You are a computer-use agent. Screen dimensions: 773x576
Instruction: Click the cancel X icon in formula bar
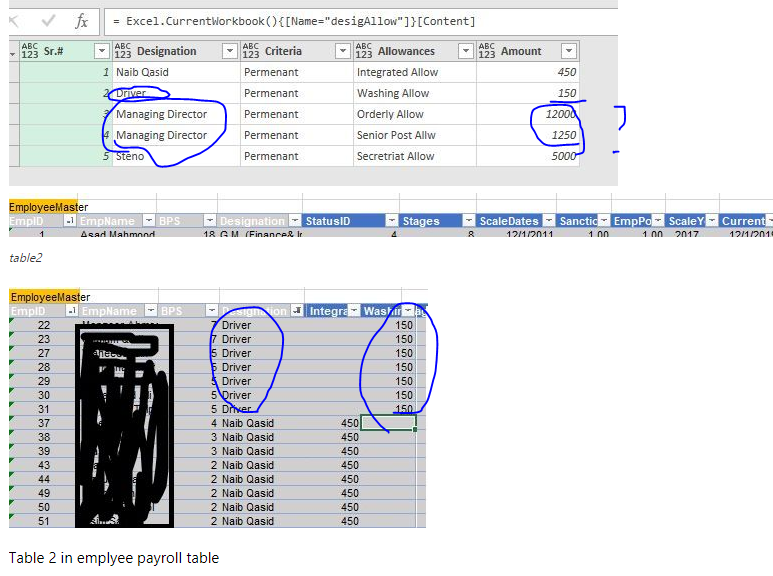click(14, 21)
